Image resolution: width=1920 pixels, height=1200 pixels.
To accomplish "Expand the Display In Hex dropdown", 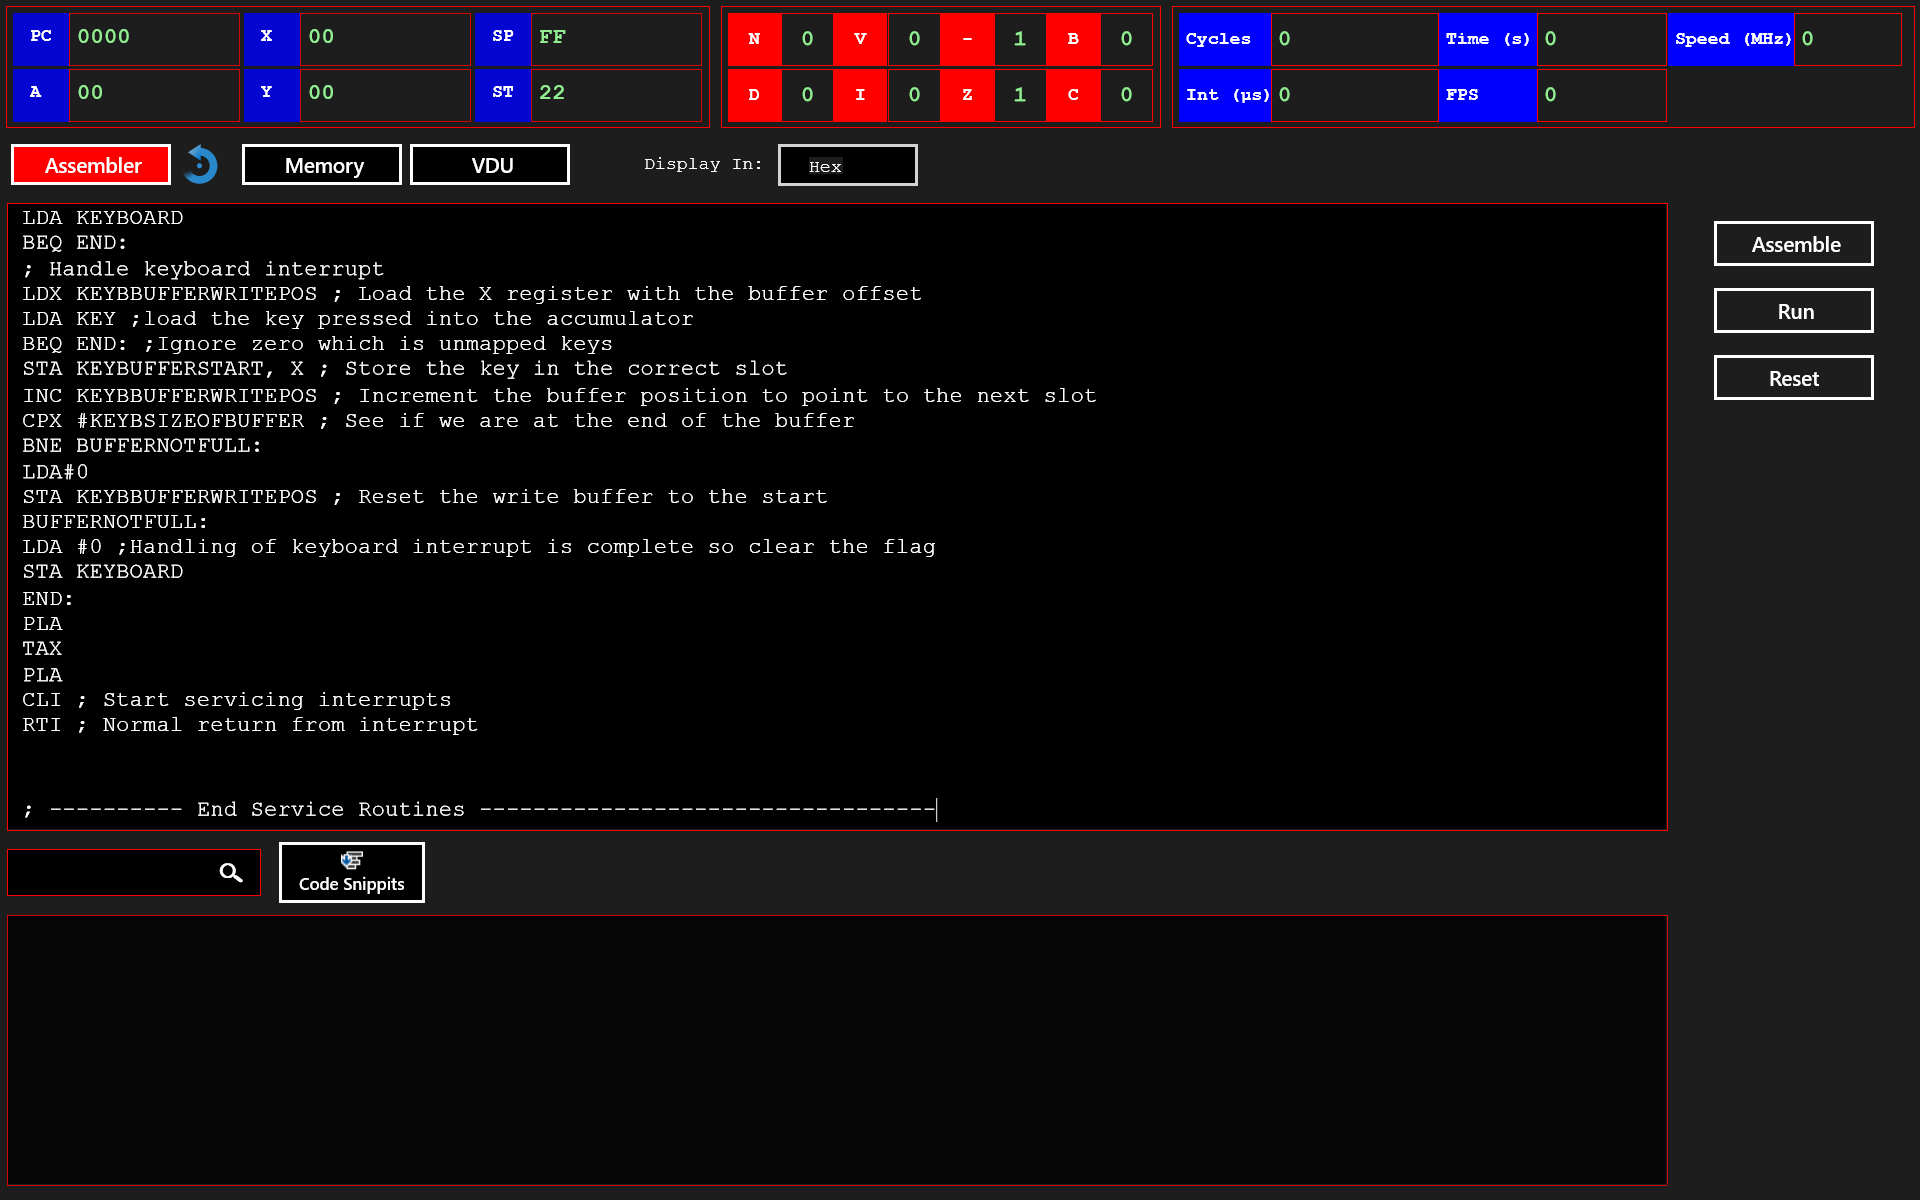I will tap(847, 166).
